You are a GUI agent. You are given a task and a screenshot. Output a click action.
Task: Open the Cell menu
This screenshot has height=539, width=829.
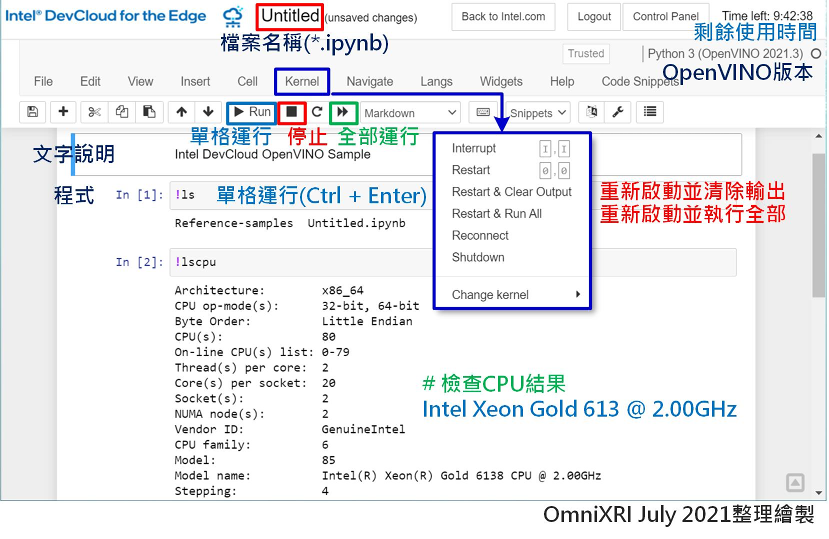[x=247, y=81]
